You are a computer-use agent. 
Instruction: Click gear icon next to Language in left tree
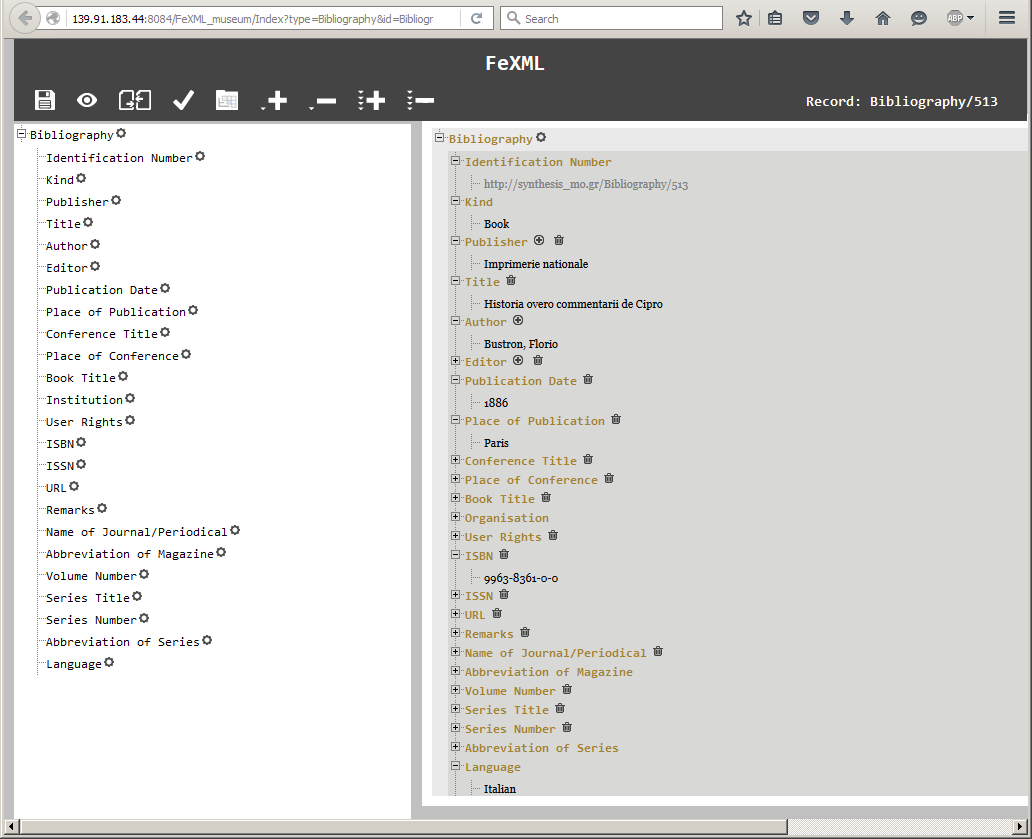pyautogui.click(x=109, y=662)
